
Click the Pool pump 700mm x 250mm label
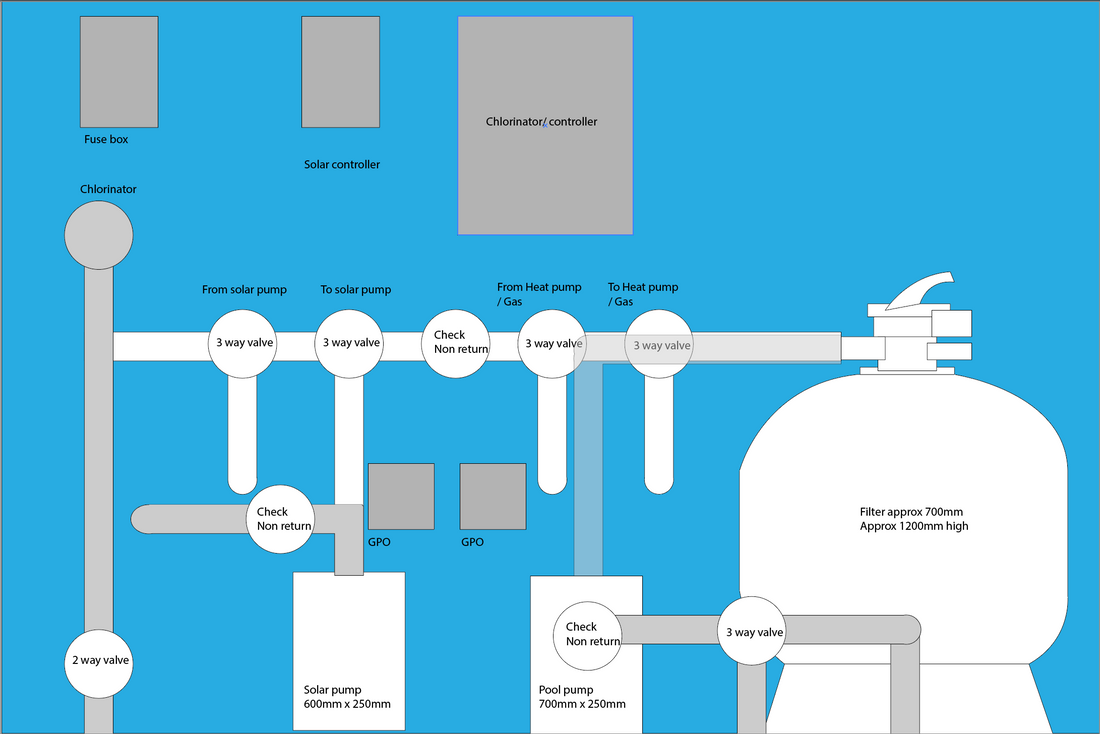579,697
